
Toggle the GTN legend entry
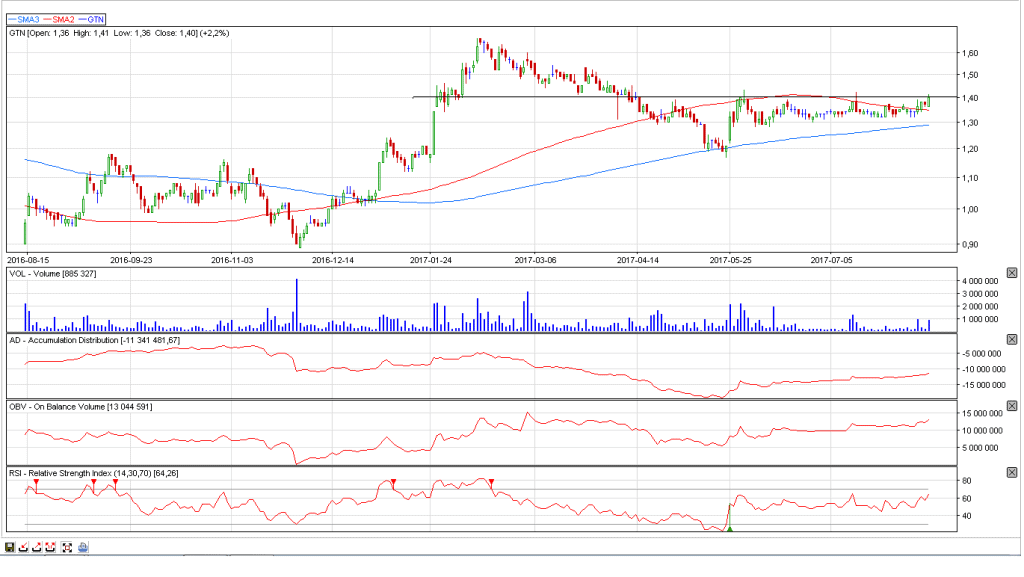[91, 19]
